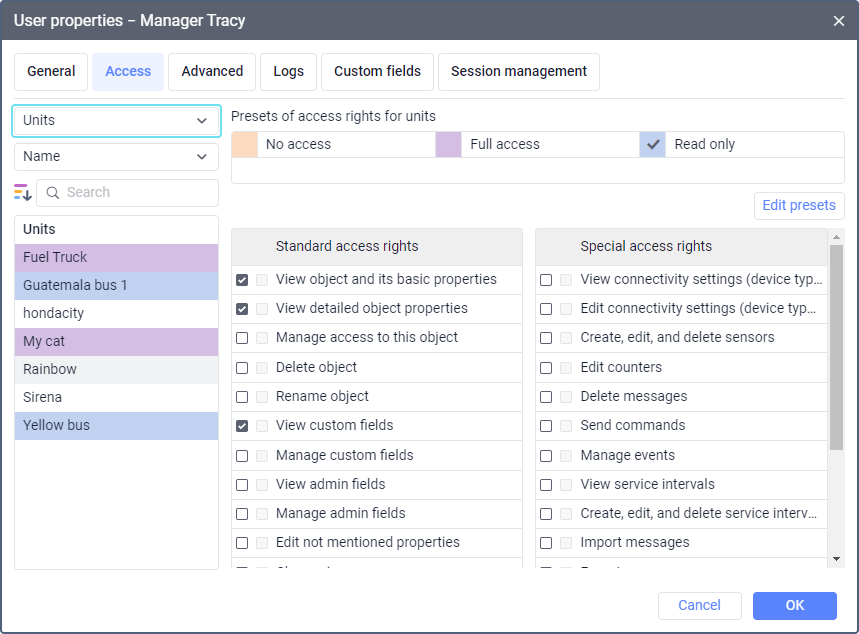This screenshot has height=634, width=859.
Task: Close the User properties dialog
Action: click(x=838, y=20)
